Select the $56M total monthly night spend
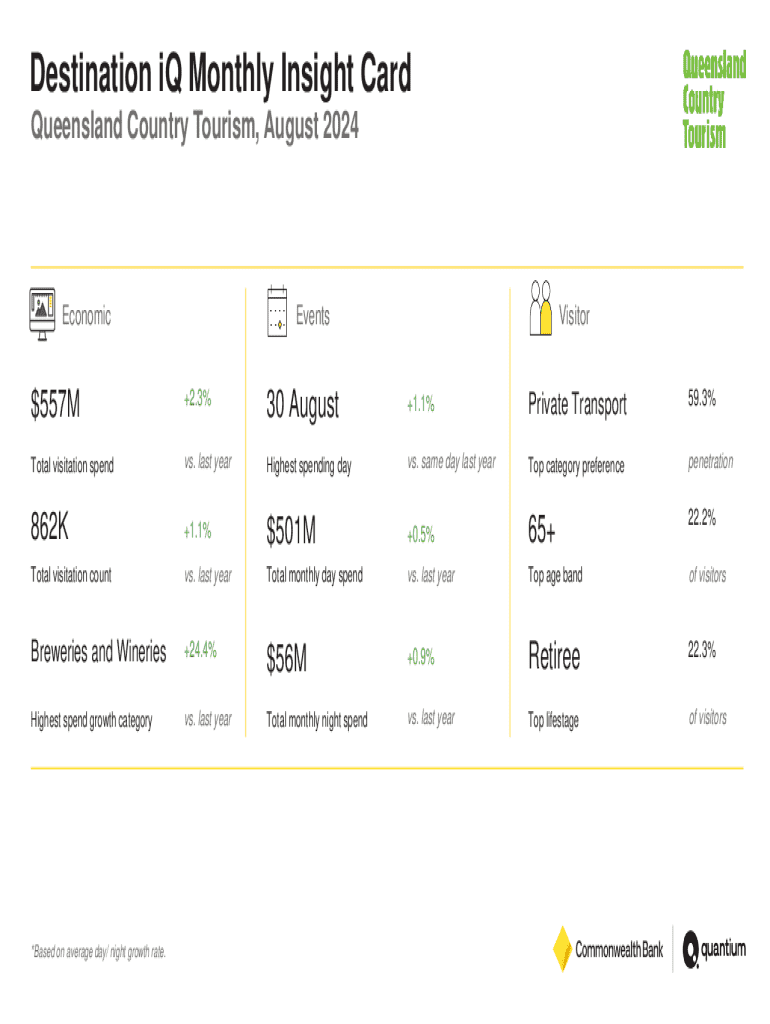The image size is (770, 1024). (286, 659)
